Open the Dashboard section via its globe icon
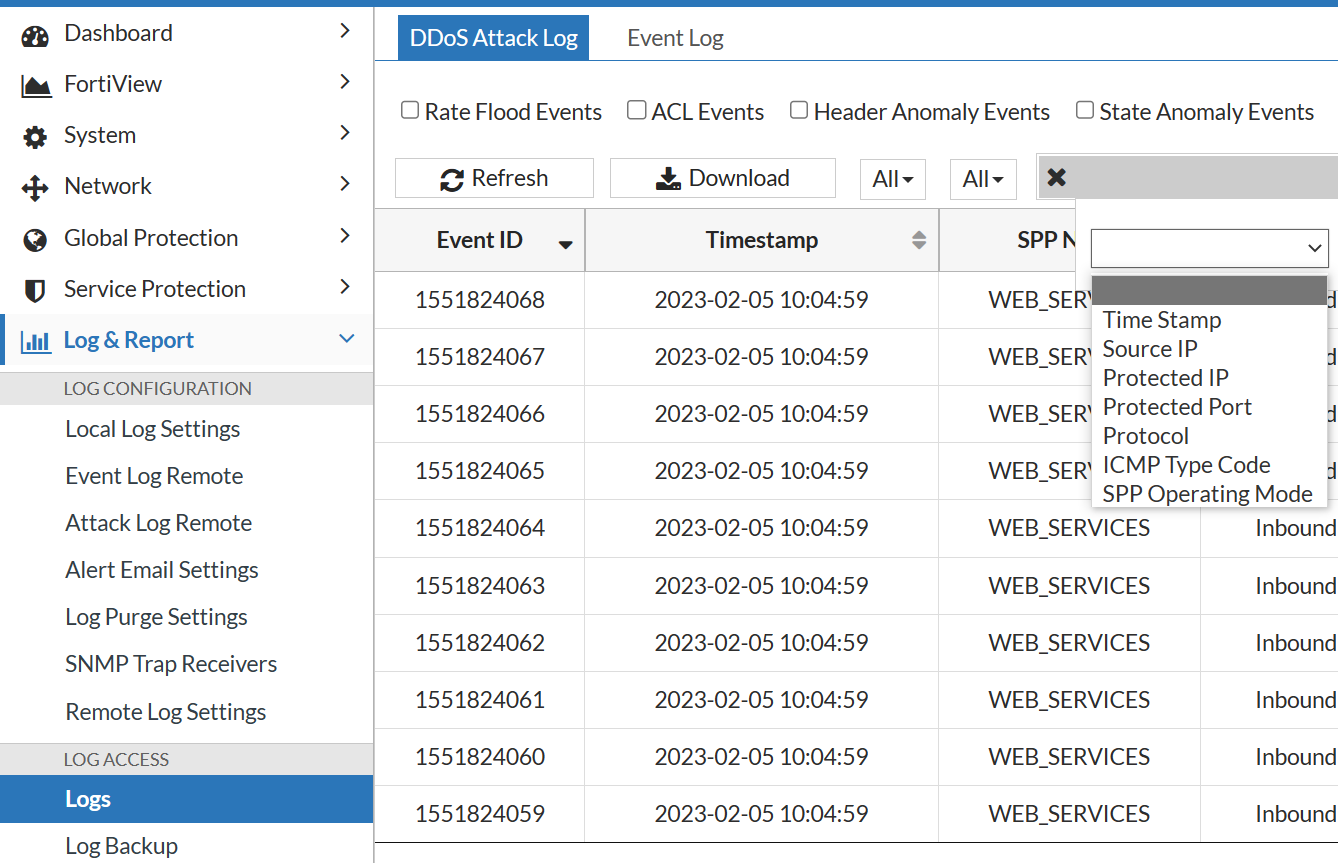 tap(35, 32)
